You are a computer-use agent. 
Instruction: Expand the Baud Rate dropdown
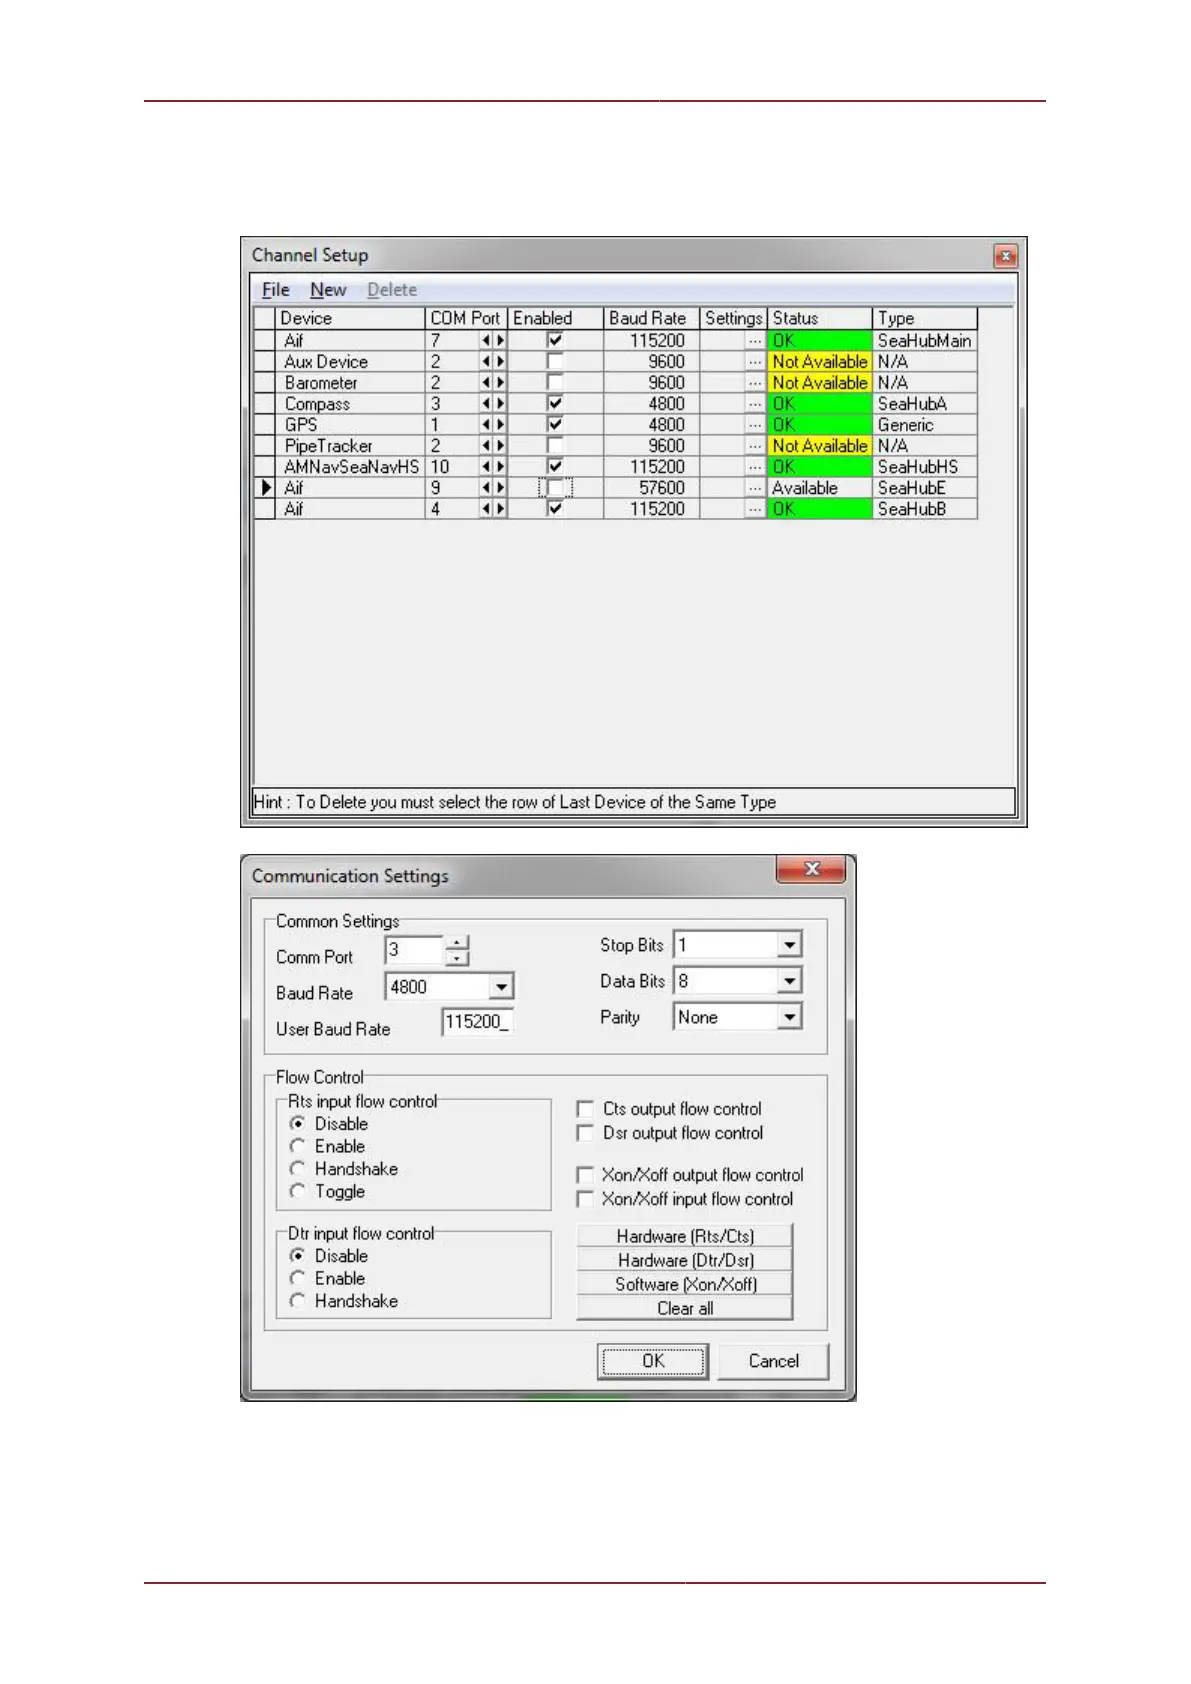pos(501,987)
